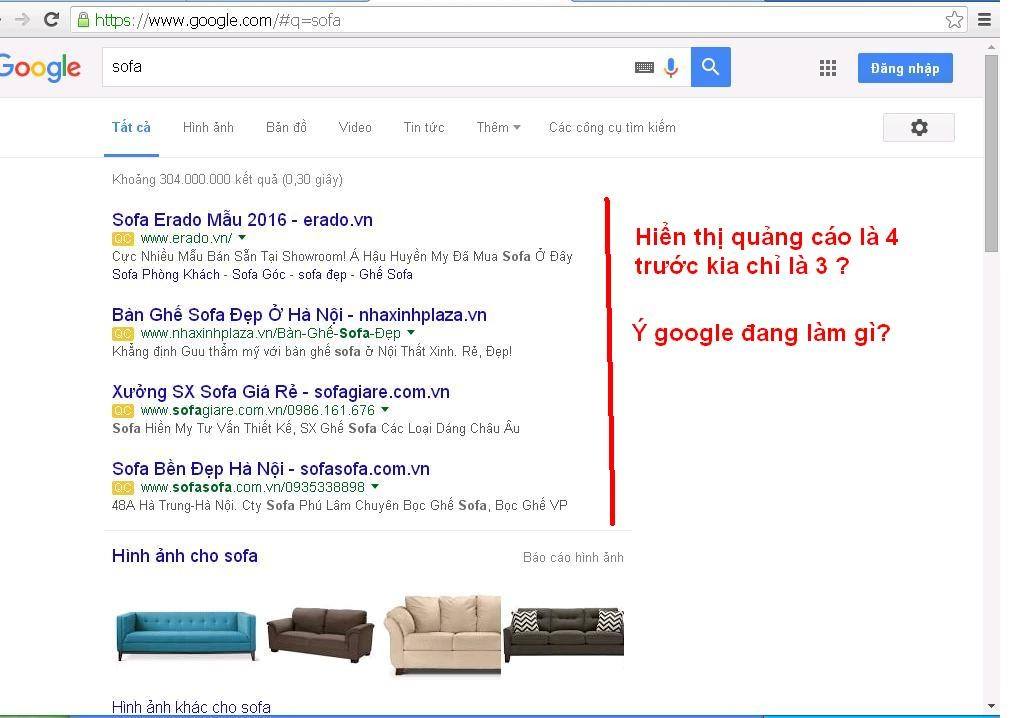The image size is (1024, 718).
Task: Open the Chrome hamburger menu
Action: coord(984,20)
